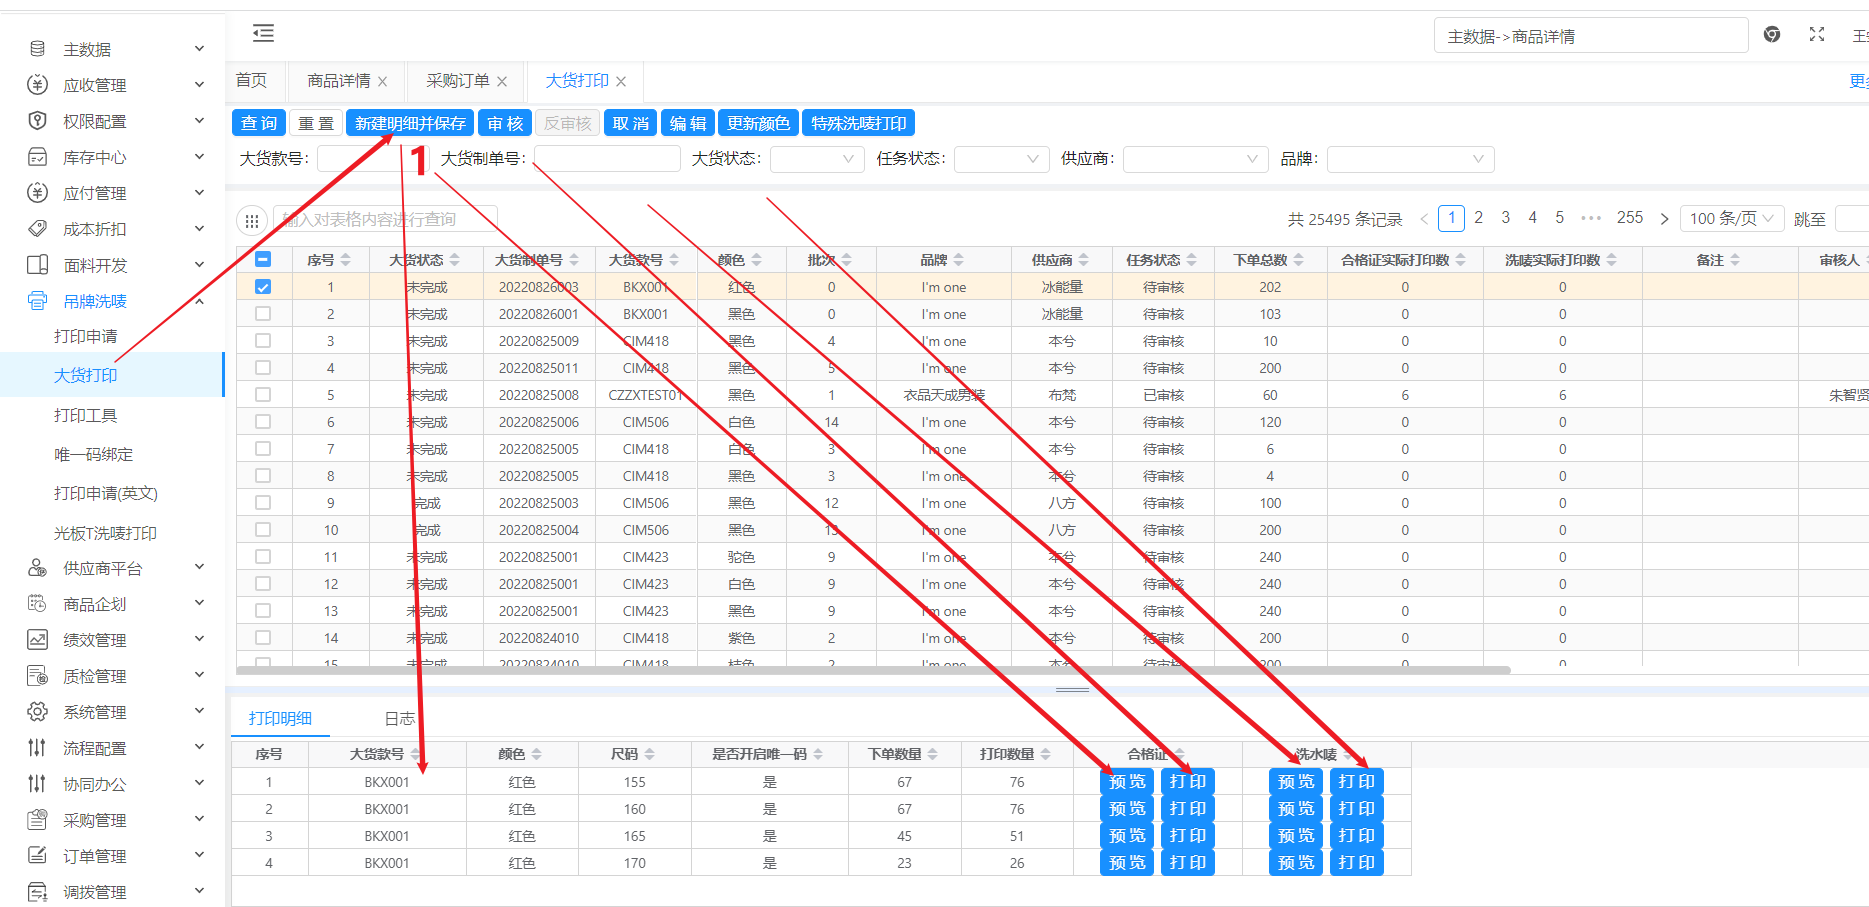The width and height of the screenshot is (1869, 907).
Task: Close the 采购订单 tab
Action: tap(502, 82)
